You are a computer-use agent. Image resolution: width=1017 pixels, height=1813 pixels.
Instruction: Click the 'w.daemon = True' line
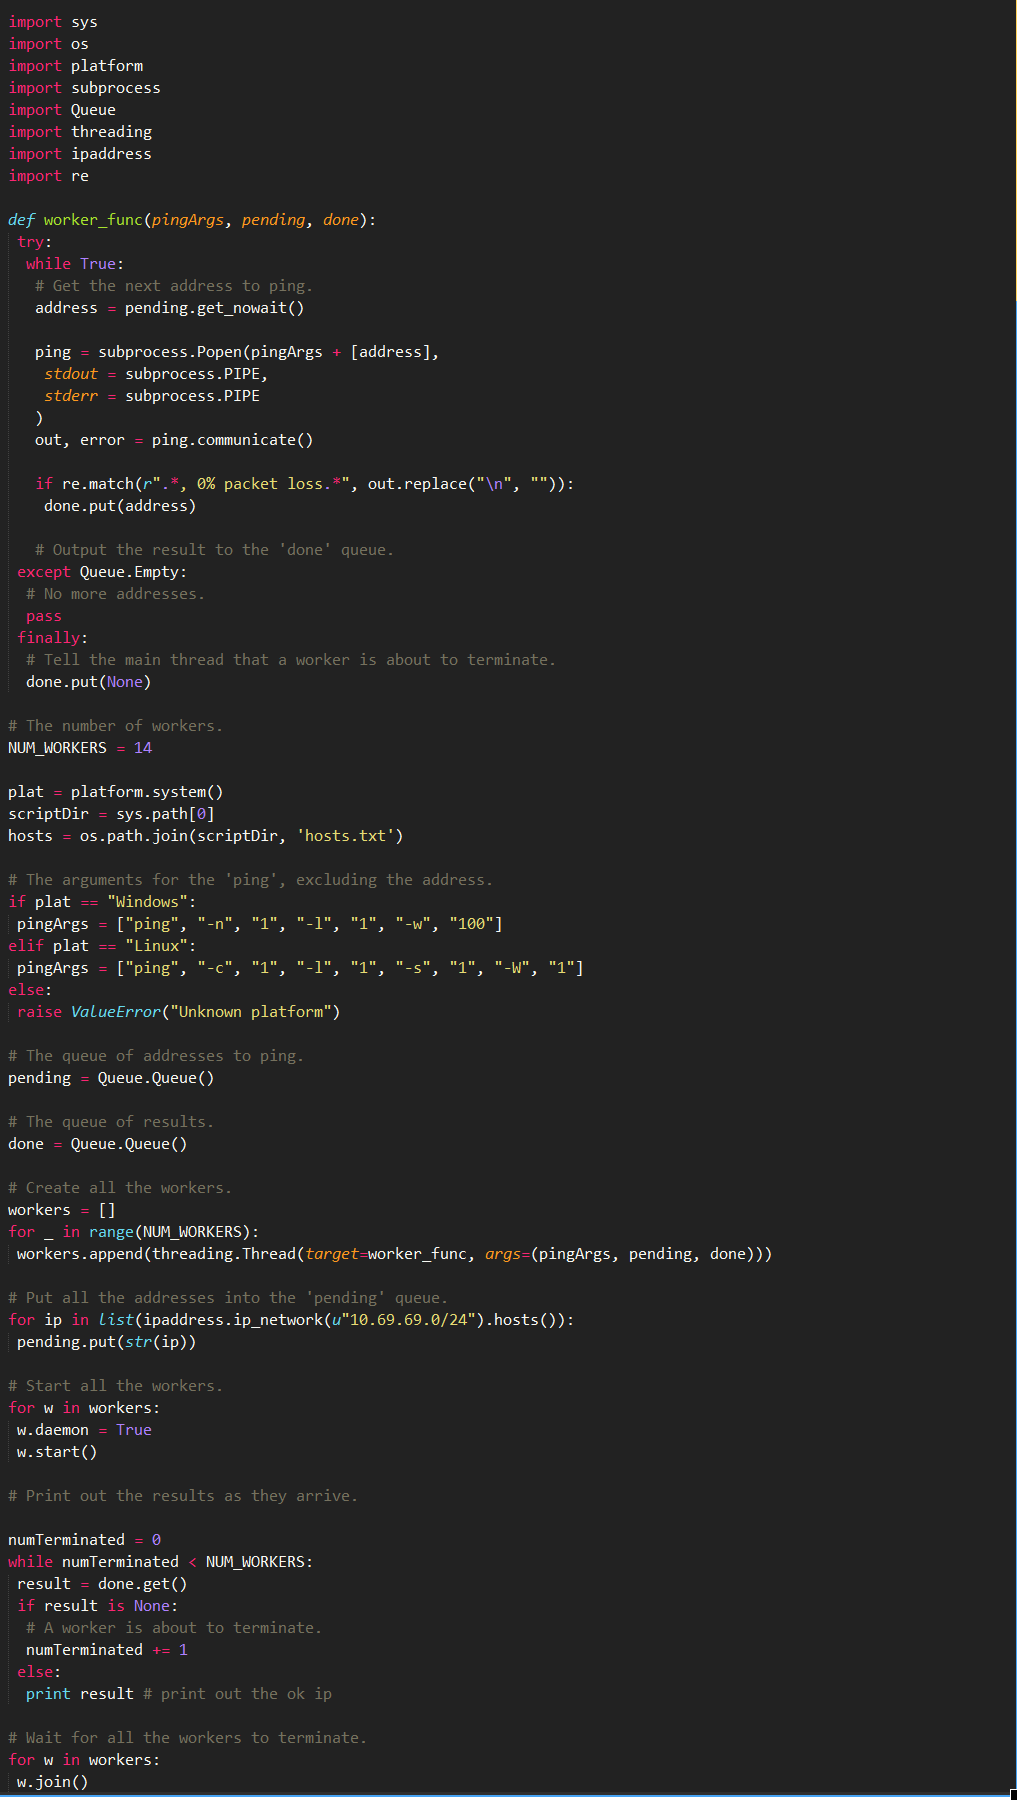coord(84,1430)
